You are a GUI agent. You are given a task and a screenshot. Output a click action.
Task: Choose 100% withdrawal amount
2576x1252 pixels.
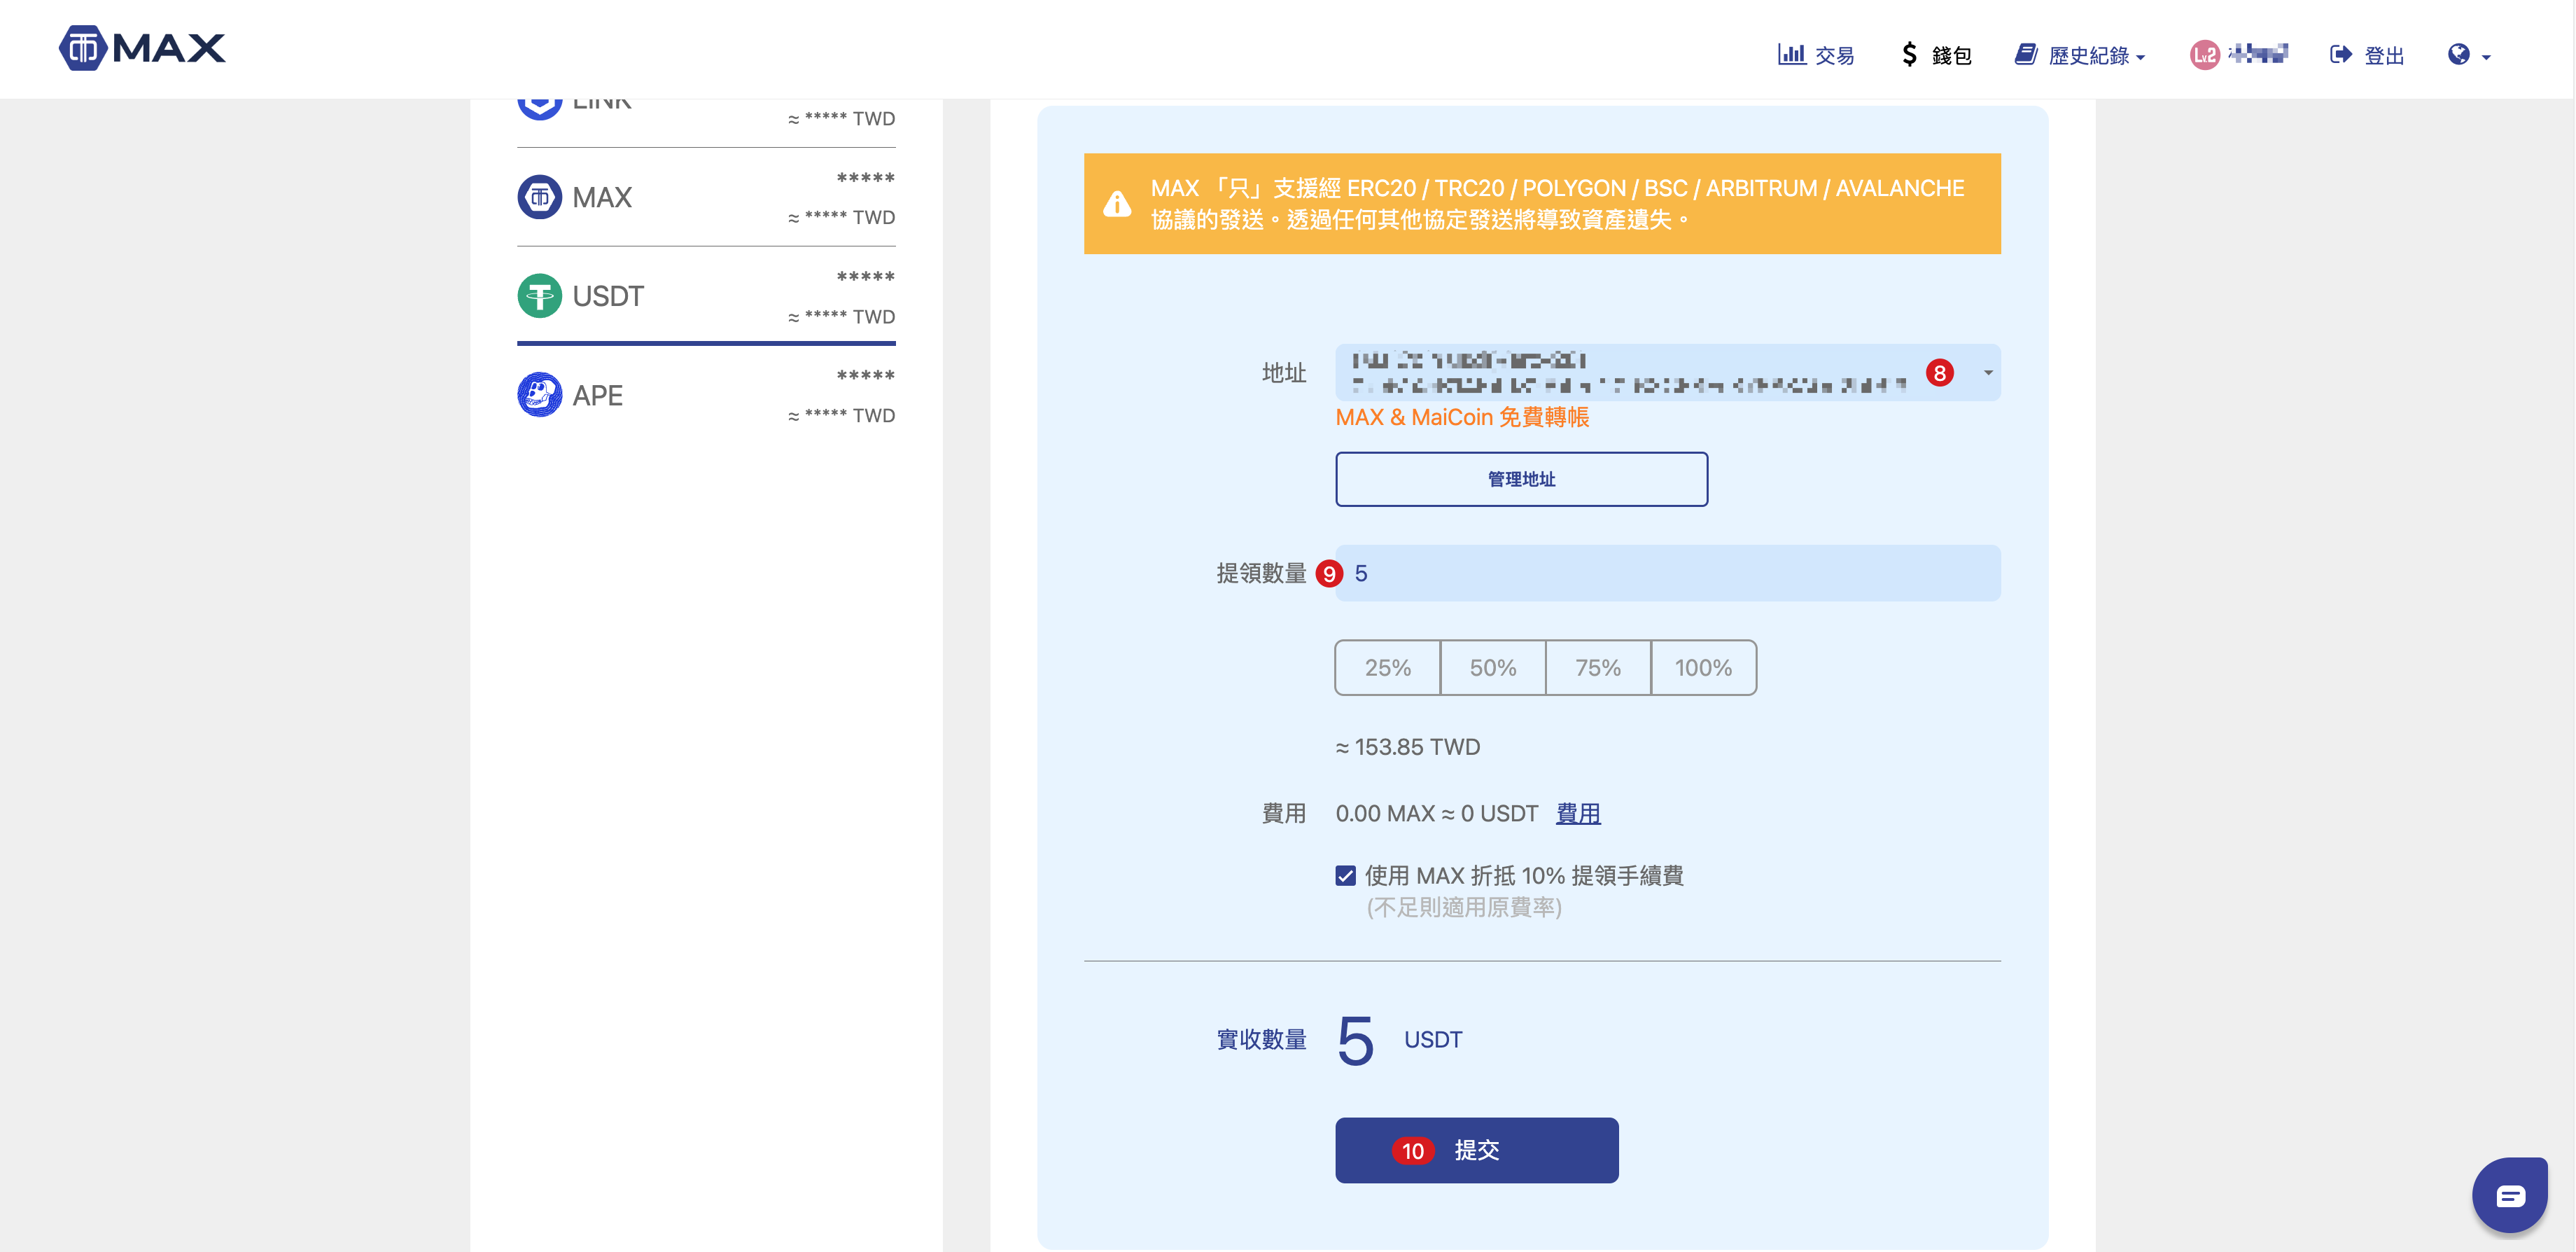coord(1703,668)
